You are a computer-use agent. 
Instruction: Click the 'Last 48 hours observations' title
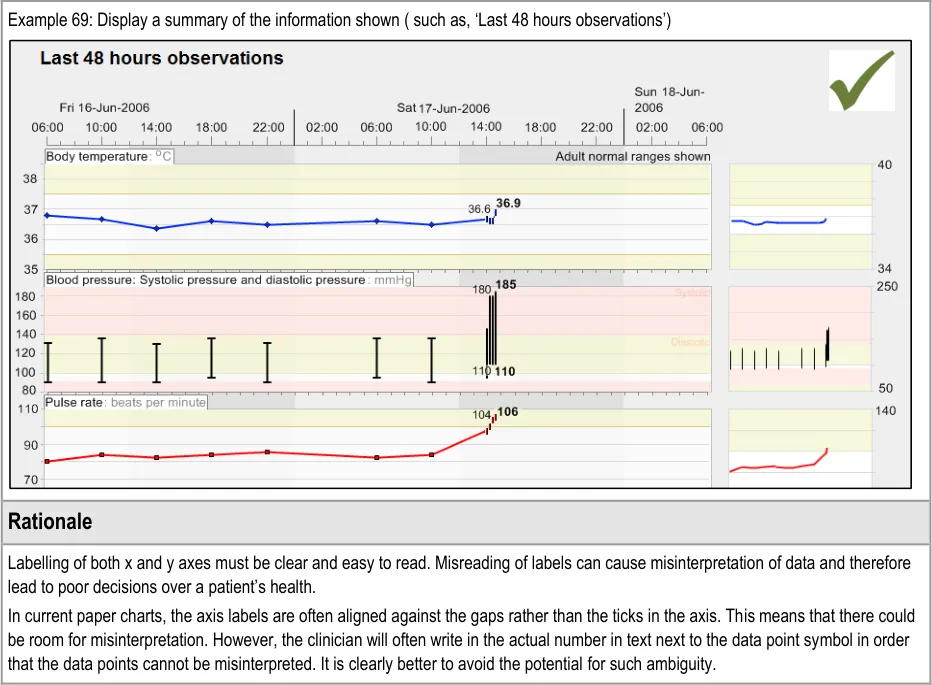161,59
